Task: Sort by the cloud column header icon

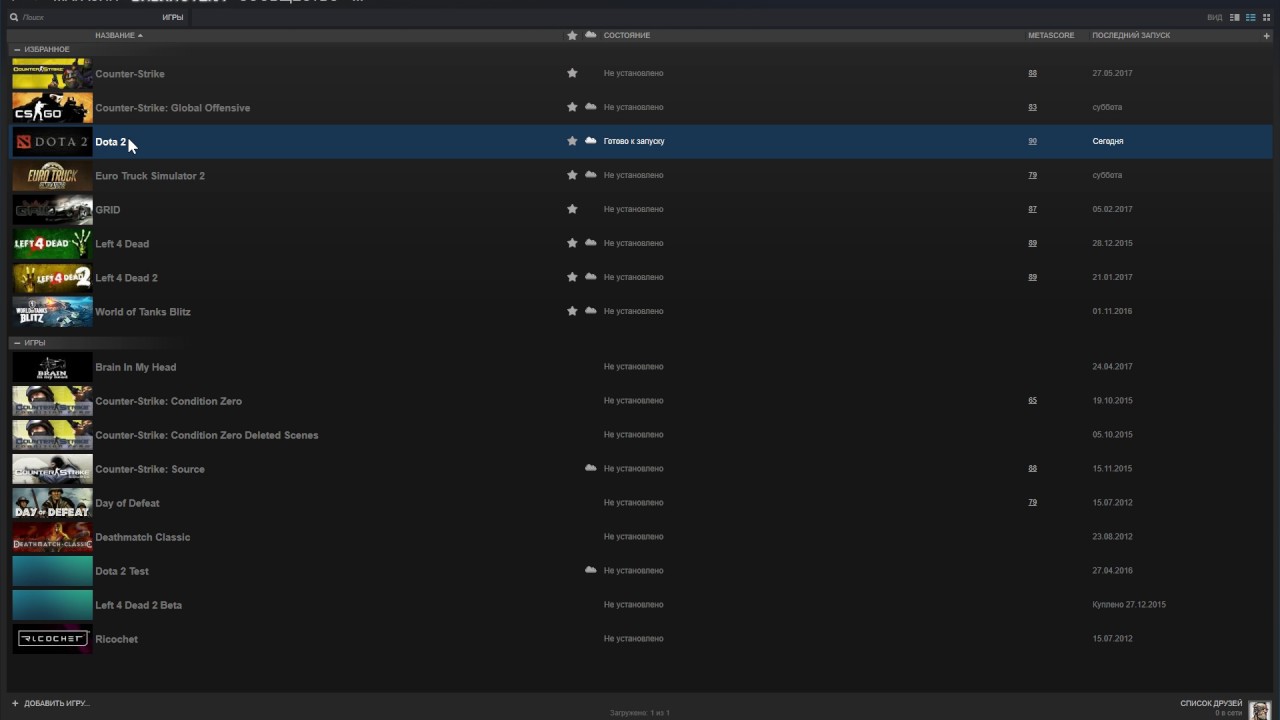Action: point(591,35)
